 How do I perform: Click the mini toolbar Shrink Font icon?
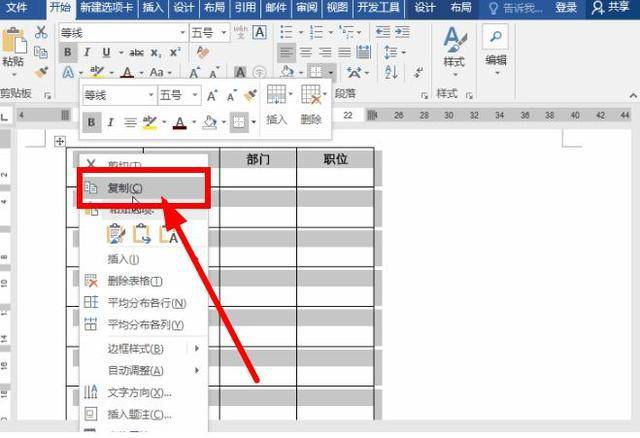231,96
